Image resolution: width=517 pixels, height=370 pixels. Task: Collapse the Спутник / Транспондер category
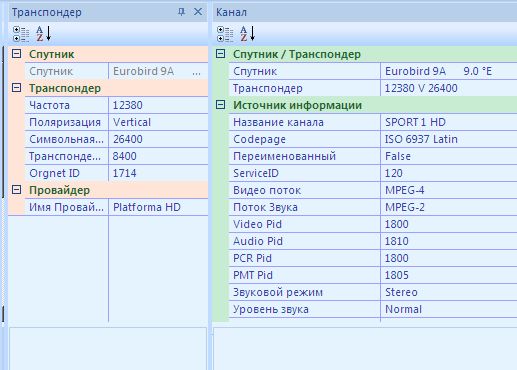tap(220, 54)
